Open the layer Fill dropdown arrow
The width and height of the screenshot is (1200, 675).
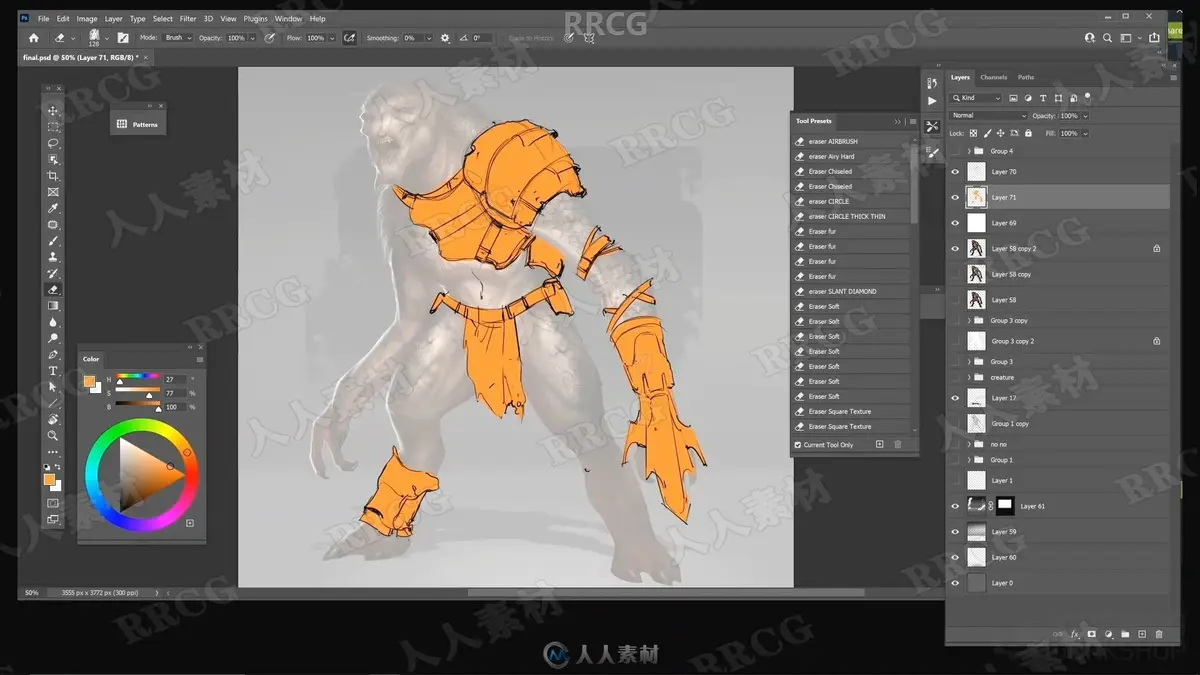point(1085,133)
